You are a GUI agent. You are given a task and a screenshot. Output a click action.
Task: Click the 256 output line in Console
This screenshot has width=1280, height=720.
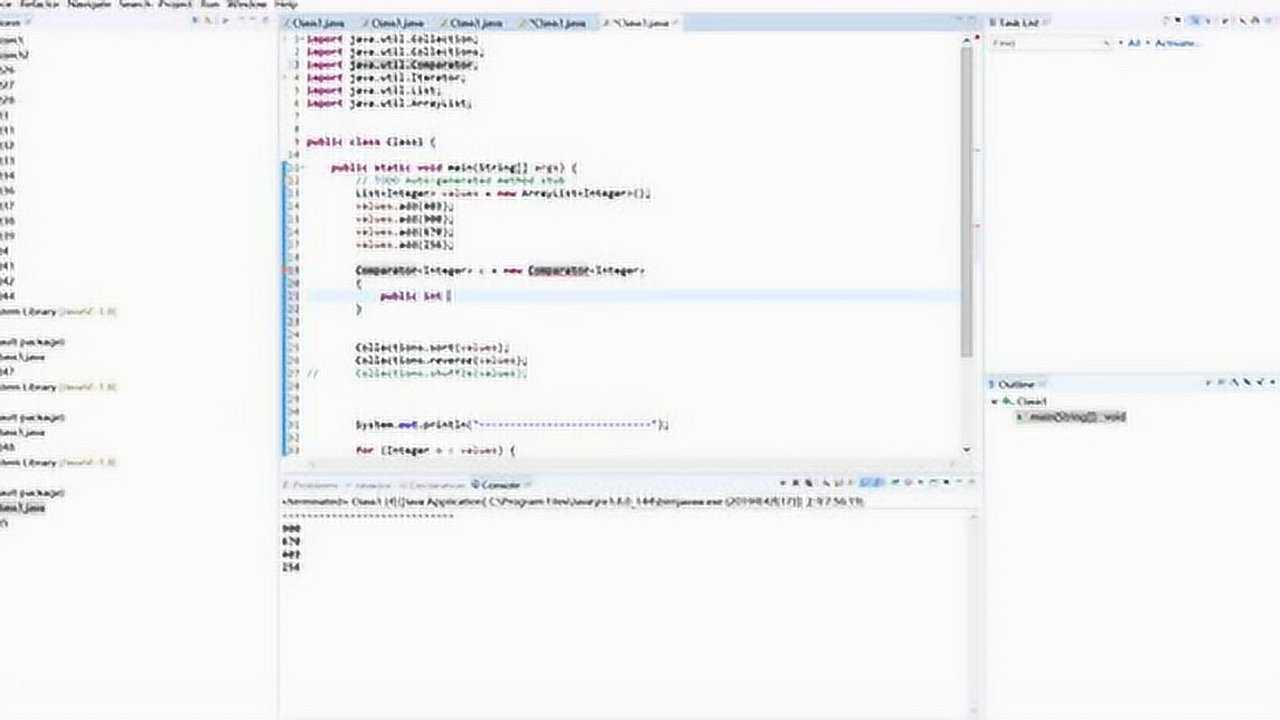click(x=291, y=567)
